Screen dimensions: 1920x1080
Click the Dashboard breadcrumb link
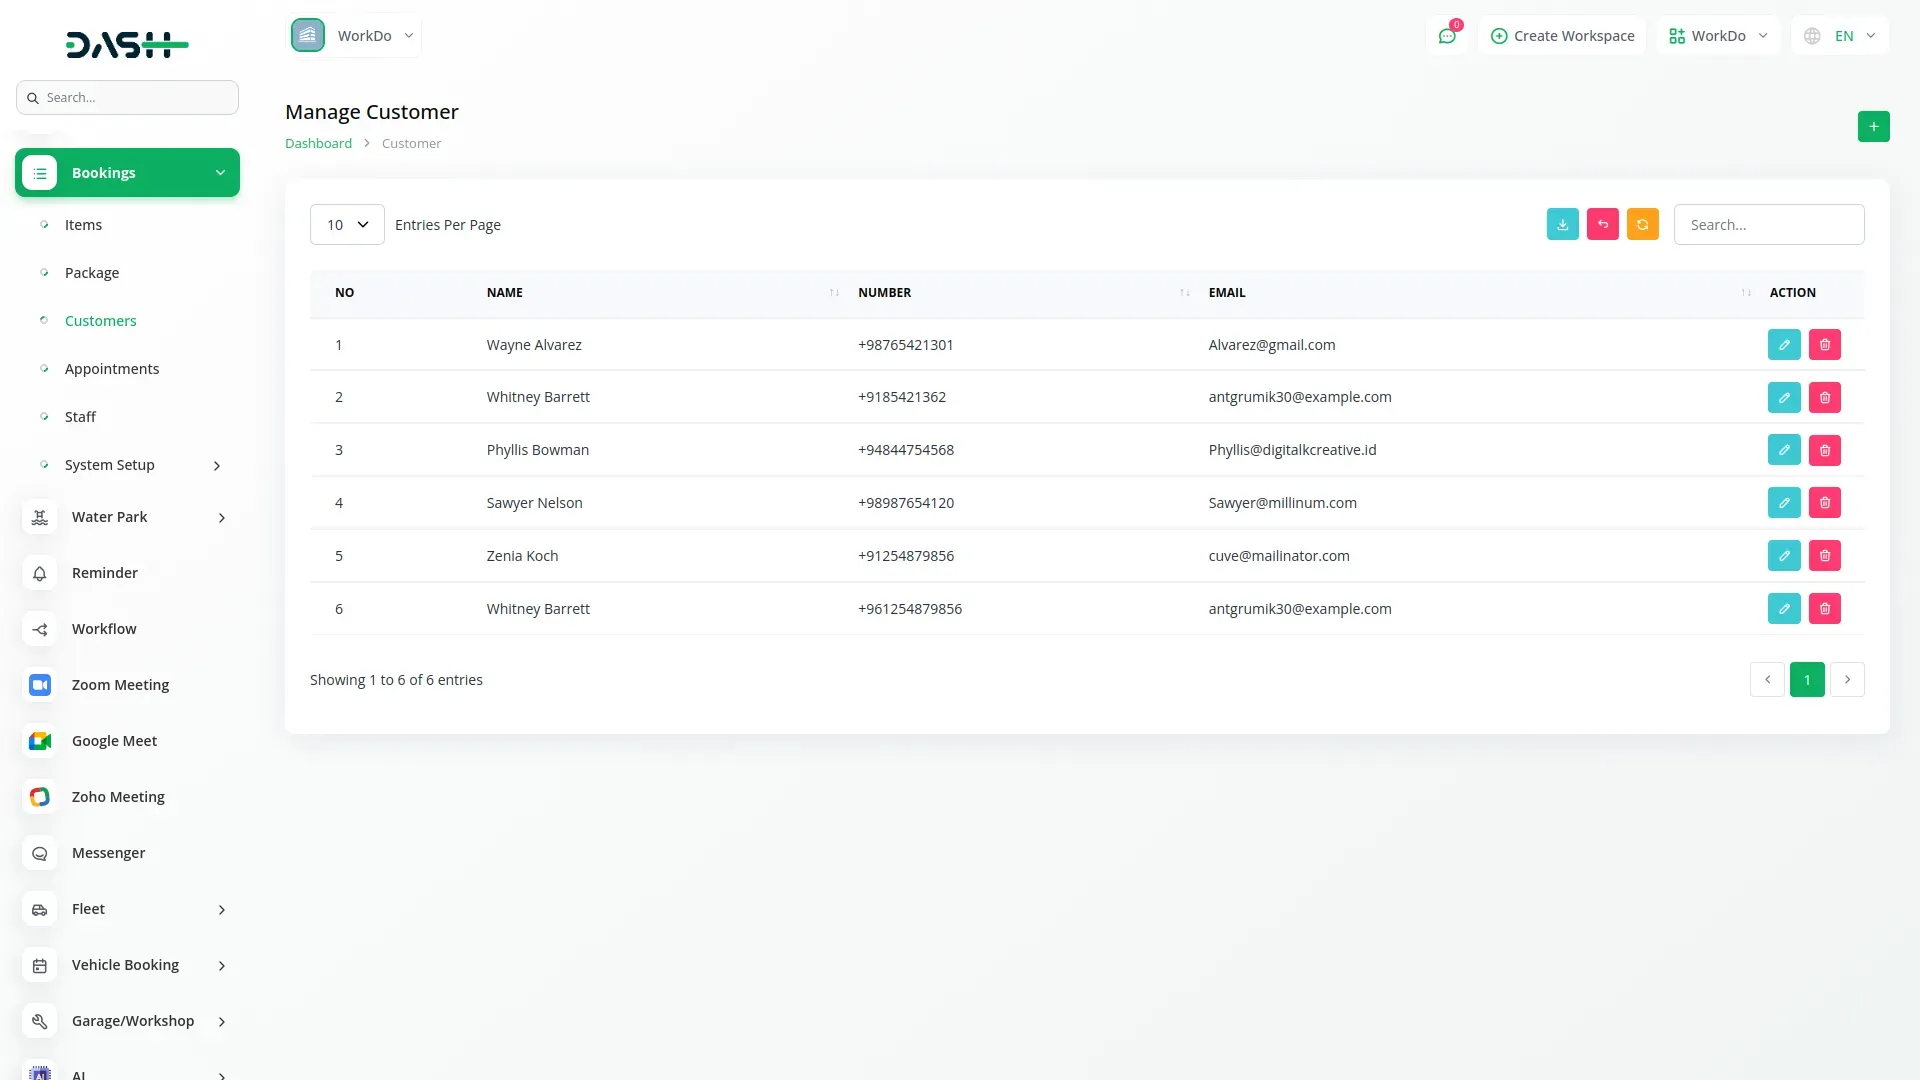318,143
